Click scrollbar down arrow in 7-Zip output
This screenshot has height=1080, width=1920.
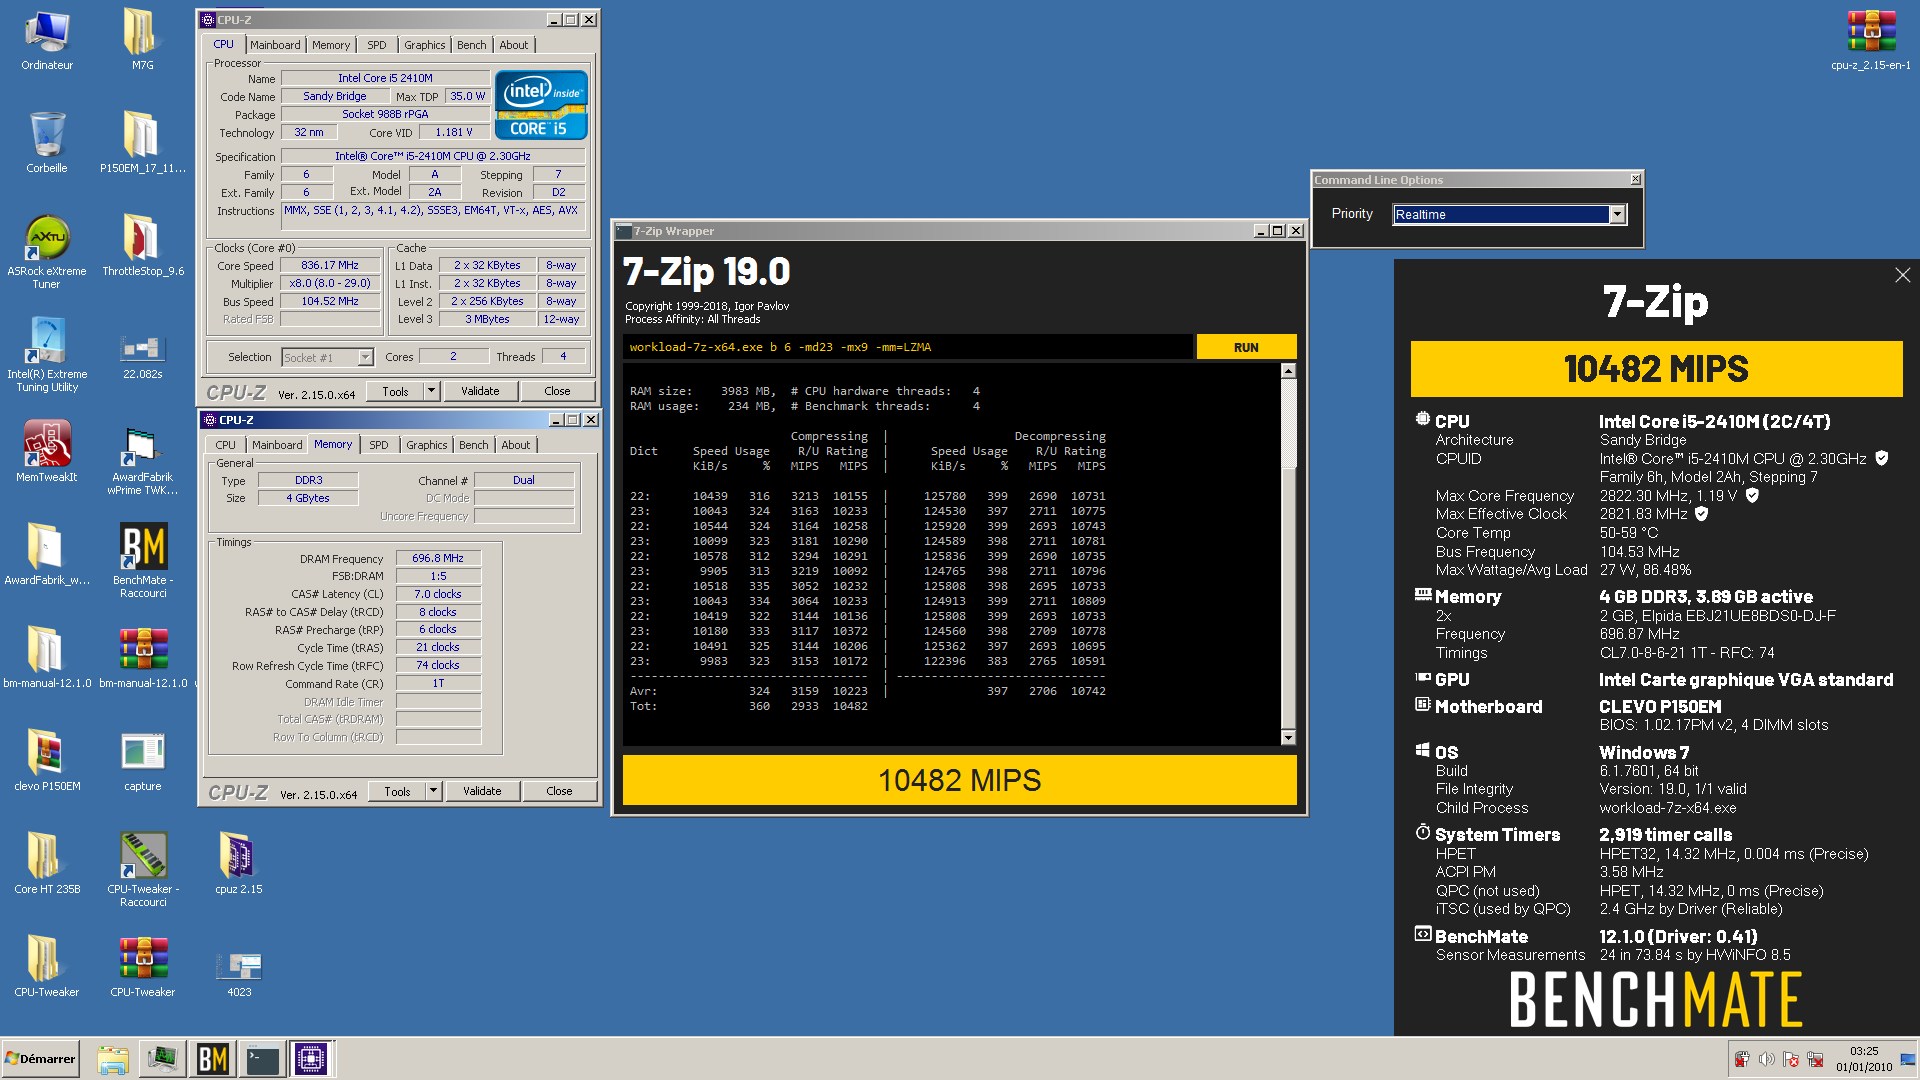(x=1288, y=738)
